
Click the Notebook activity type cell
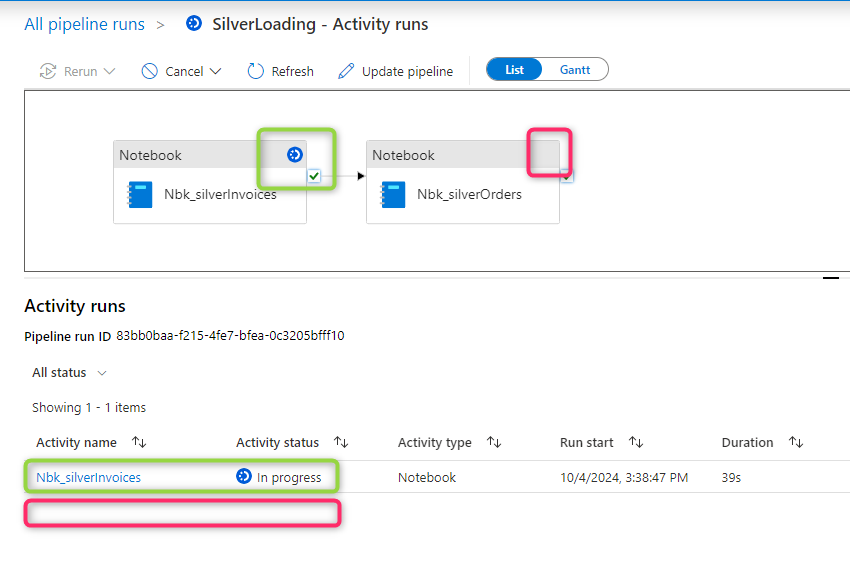pos(427,477)
